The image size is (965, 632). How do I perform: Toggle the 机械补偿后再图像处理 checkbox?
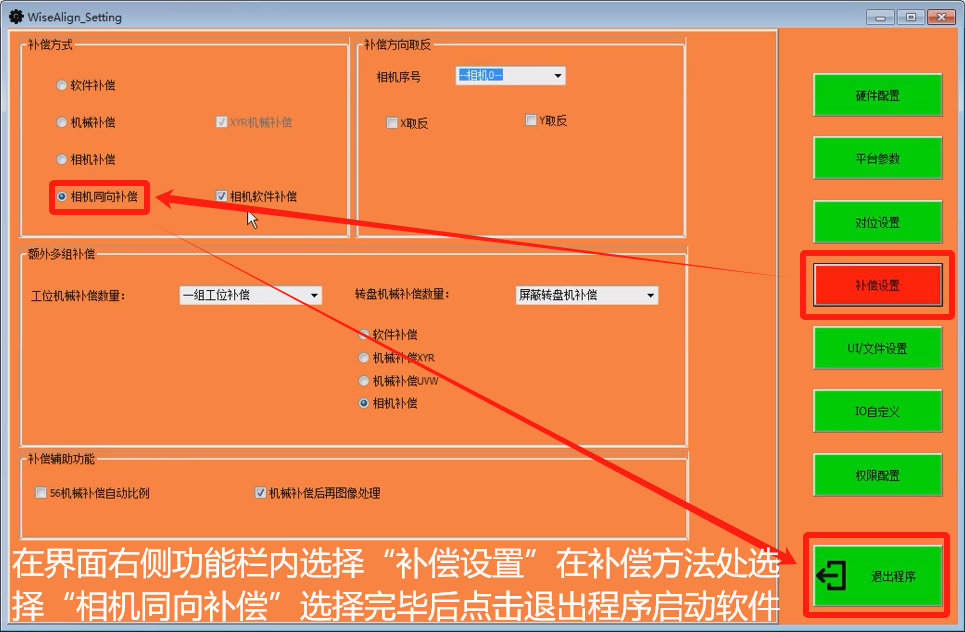(261, 493)
